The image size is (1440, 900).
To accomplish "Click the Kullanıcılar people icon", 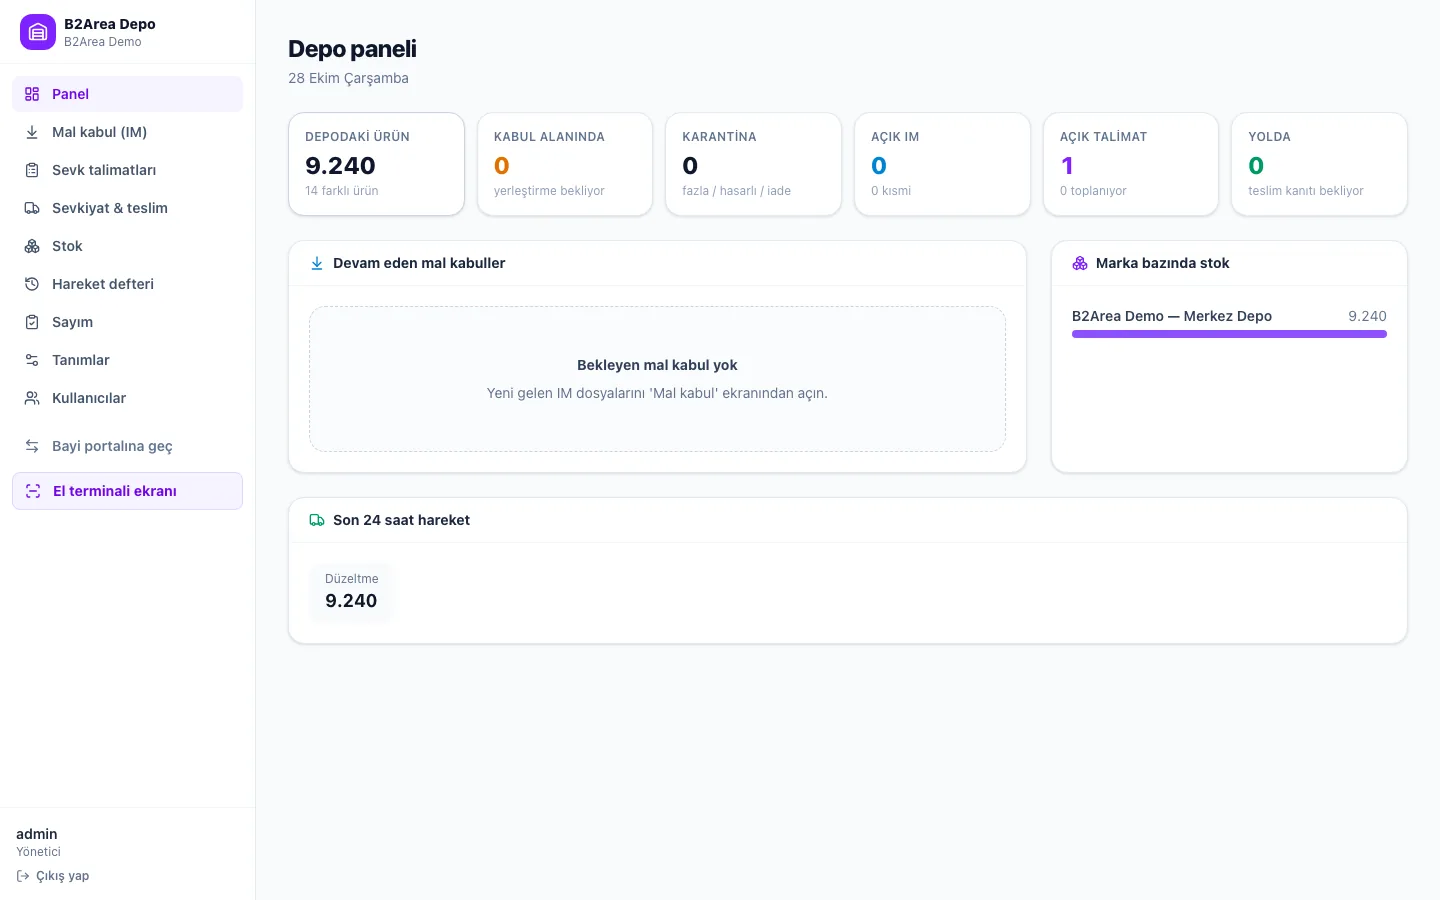I will pos(32,398).
